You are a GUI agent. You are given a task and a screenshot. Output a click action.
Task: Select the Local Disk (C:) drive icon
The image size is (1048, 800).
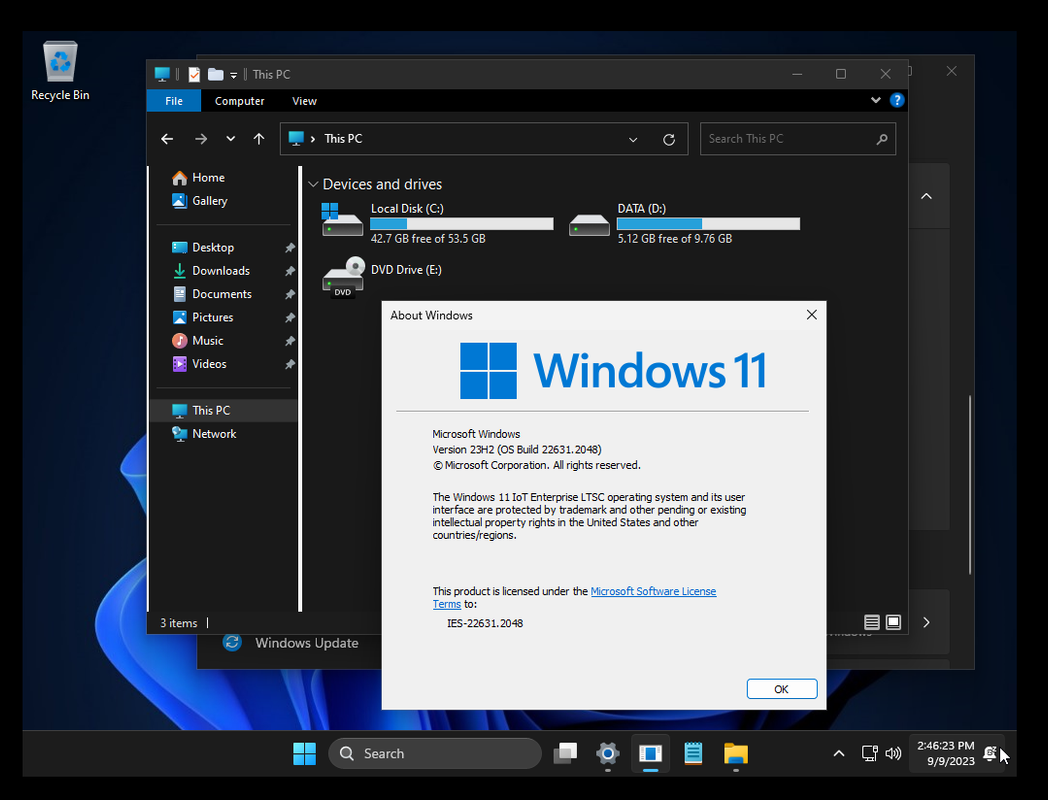pos(342,220)
